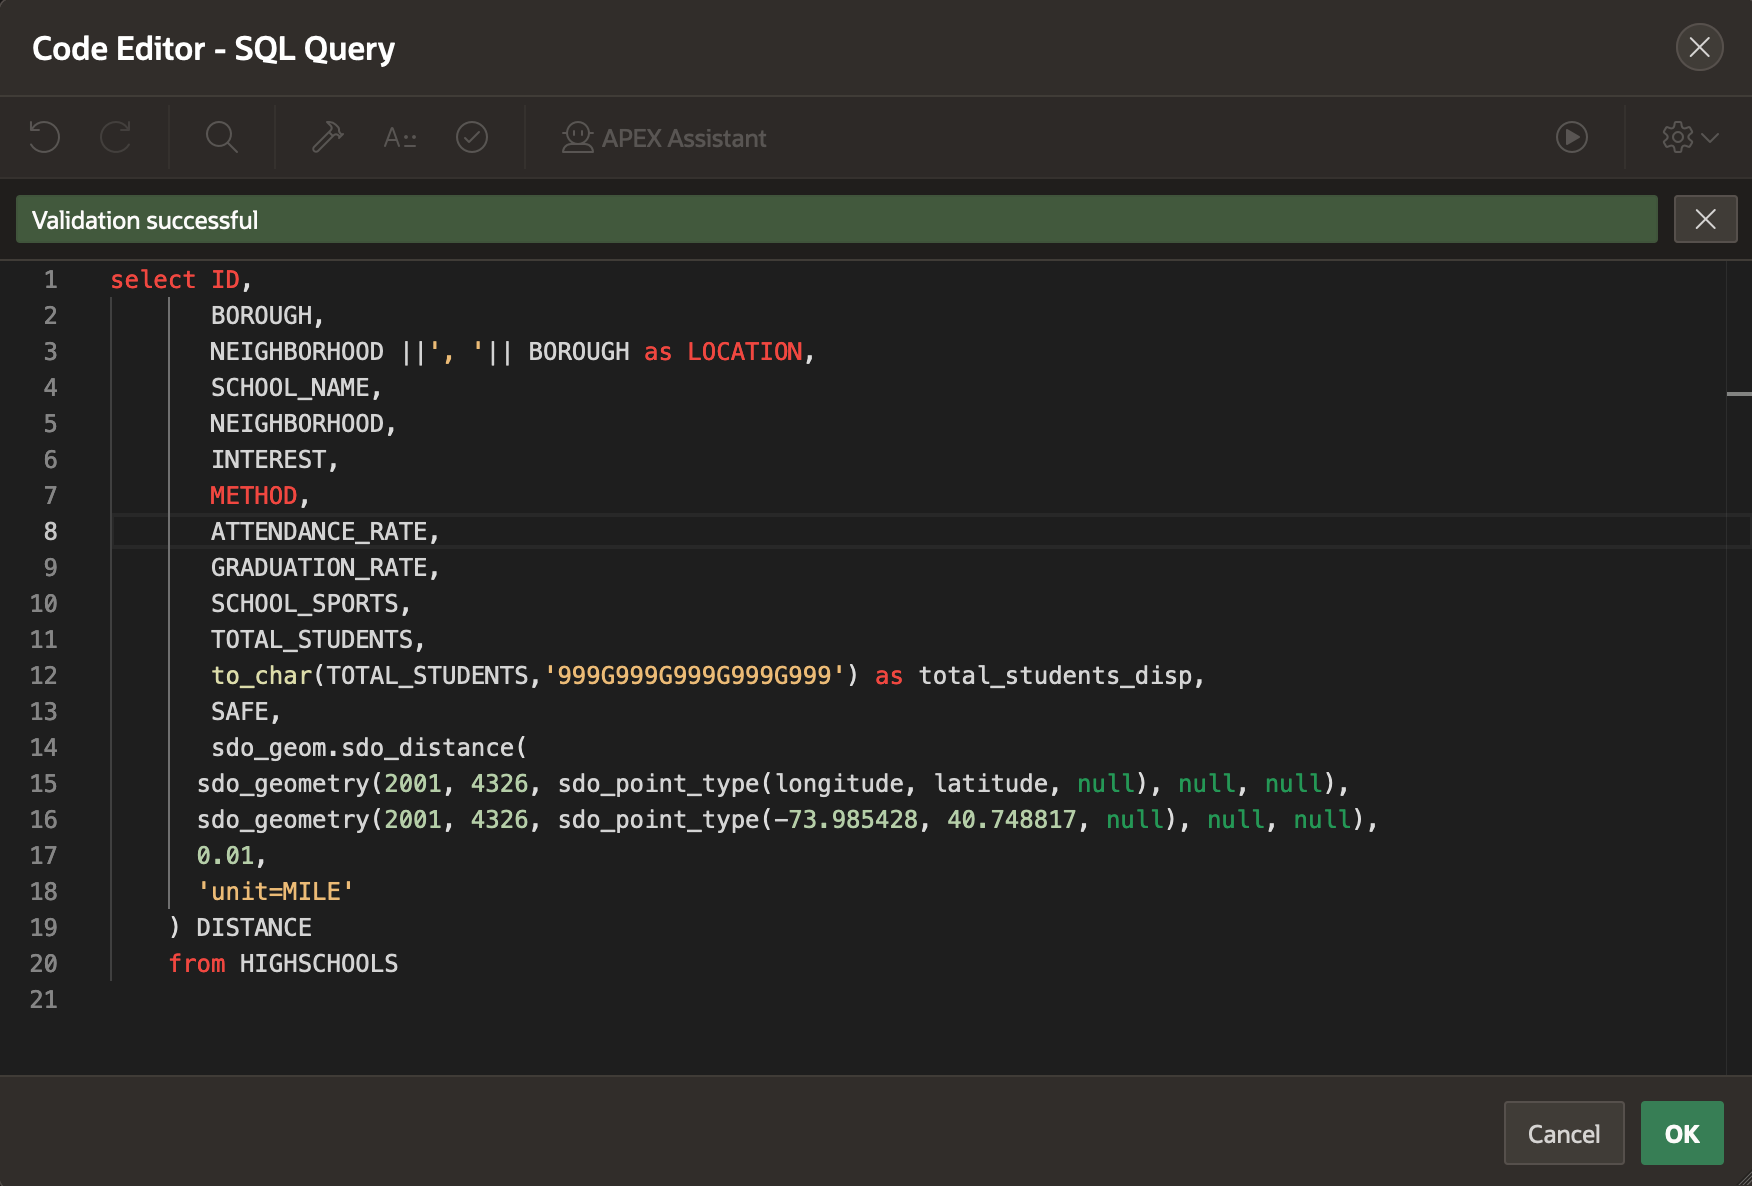Expand the editor settings gear dropdown

point(1689,137)
